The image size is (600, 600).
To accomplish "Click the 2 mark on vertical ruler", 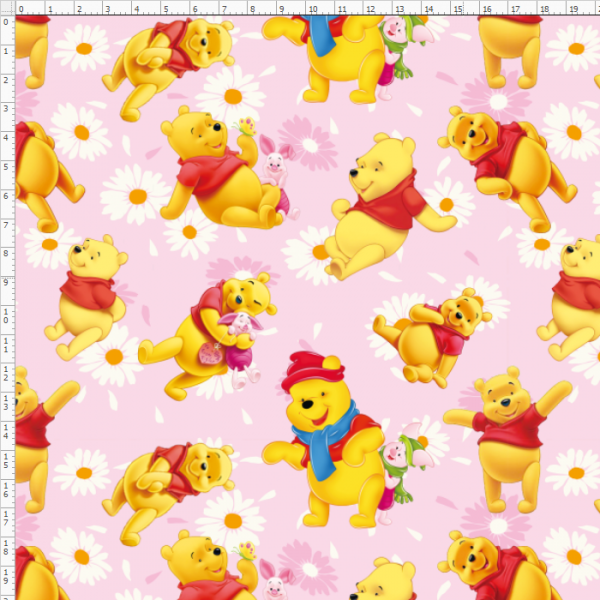I will click(x=6, y=80).
